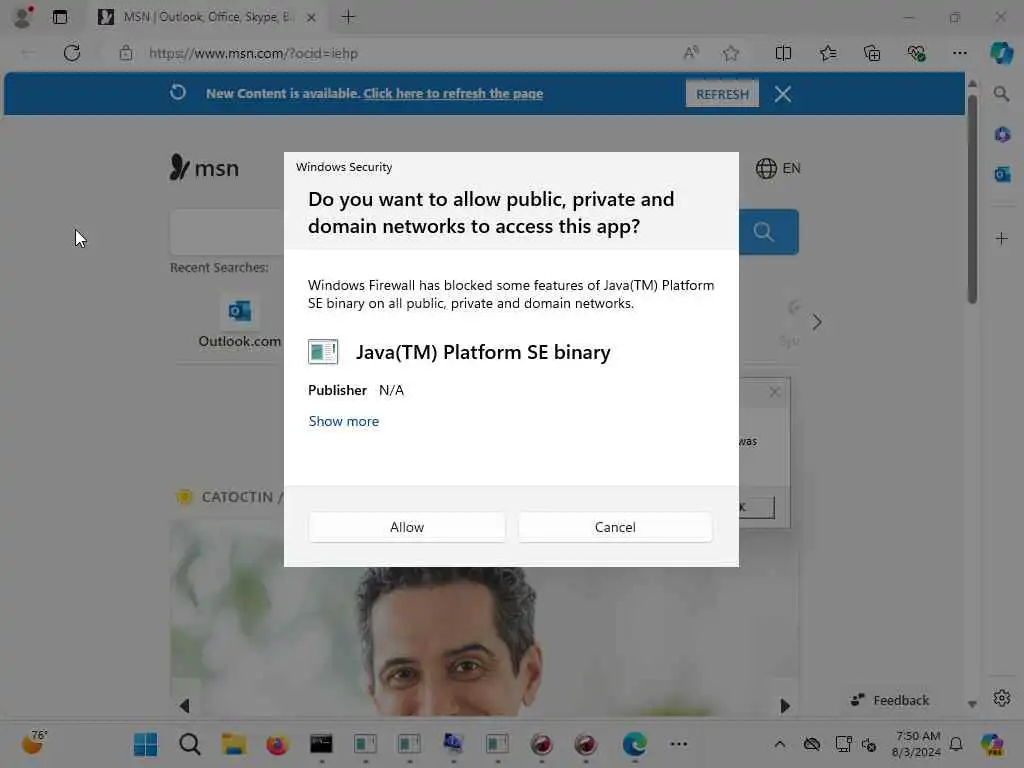Open a new browser tab
Viewport: 1024px width, 768px height.
coord(348,17)
